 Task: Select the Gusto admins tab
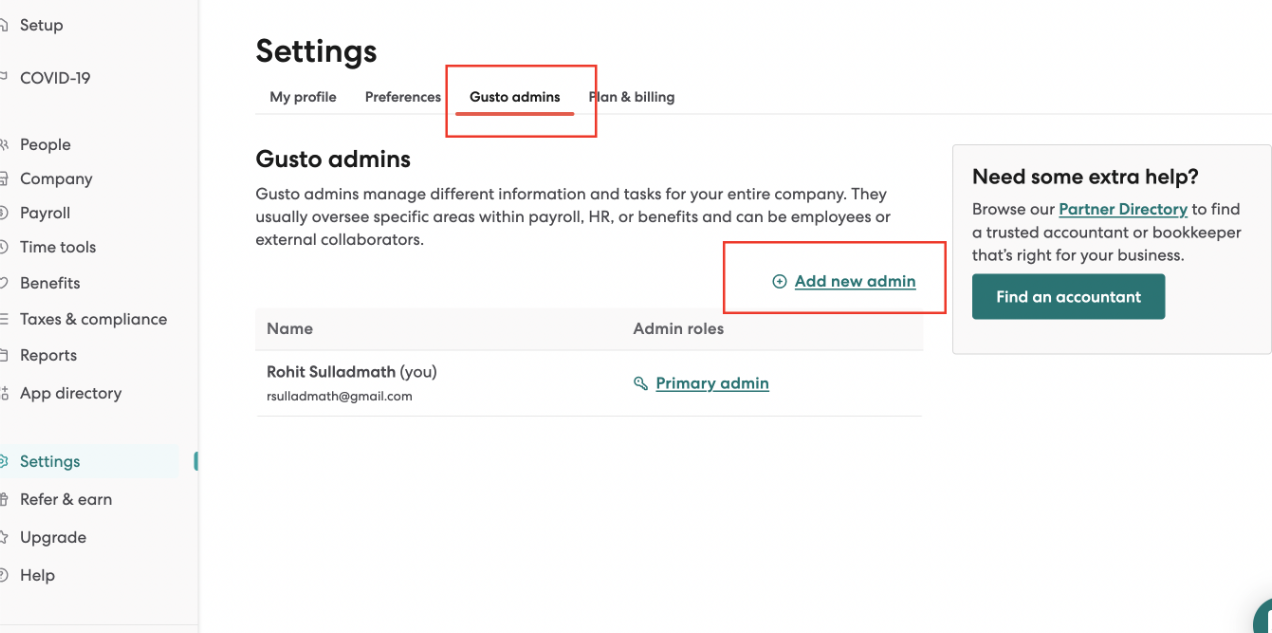[514, 97]
